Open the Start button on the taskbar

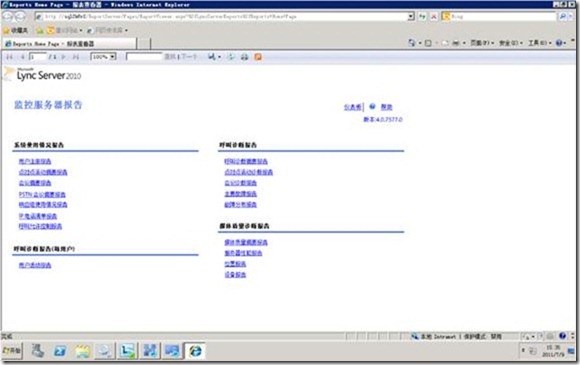click(x=12, y=350)
